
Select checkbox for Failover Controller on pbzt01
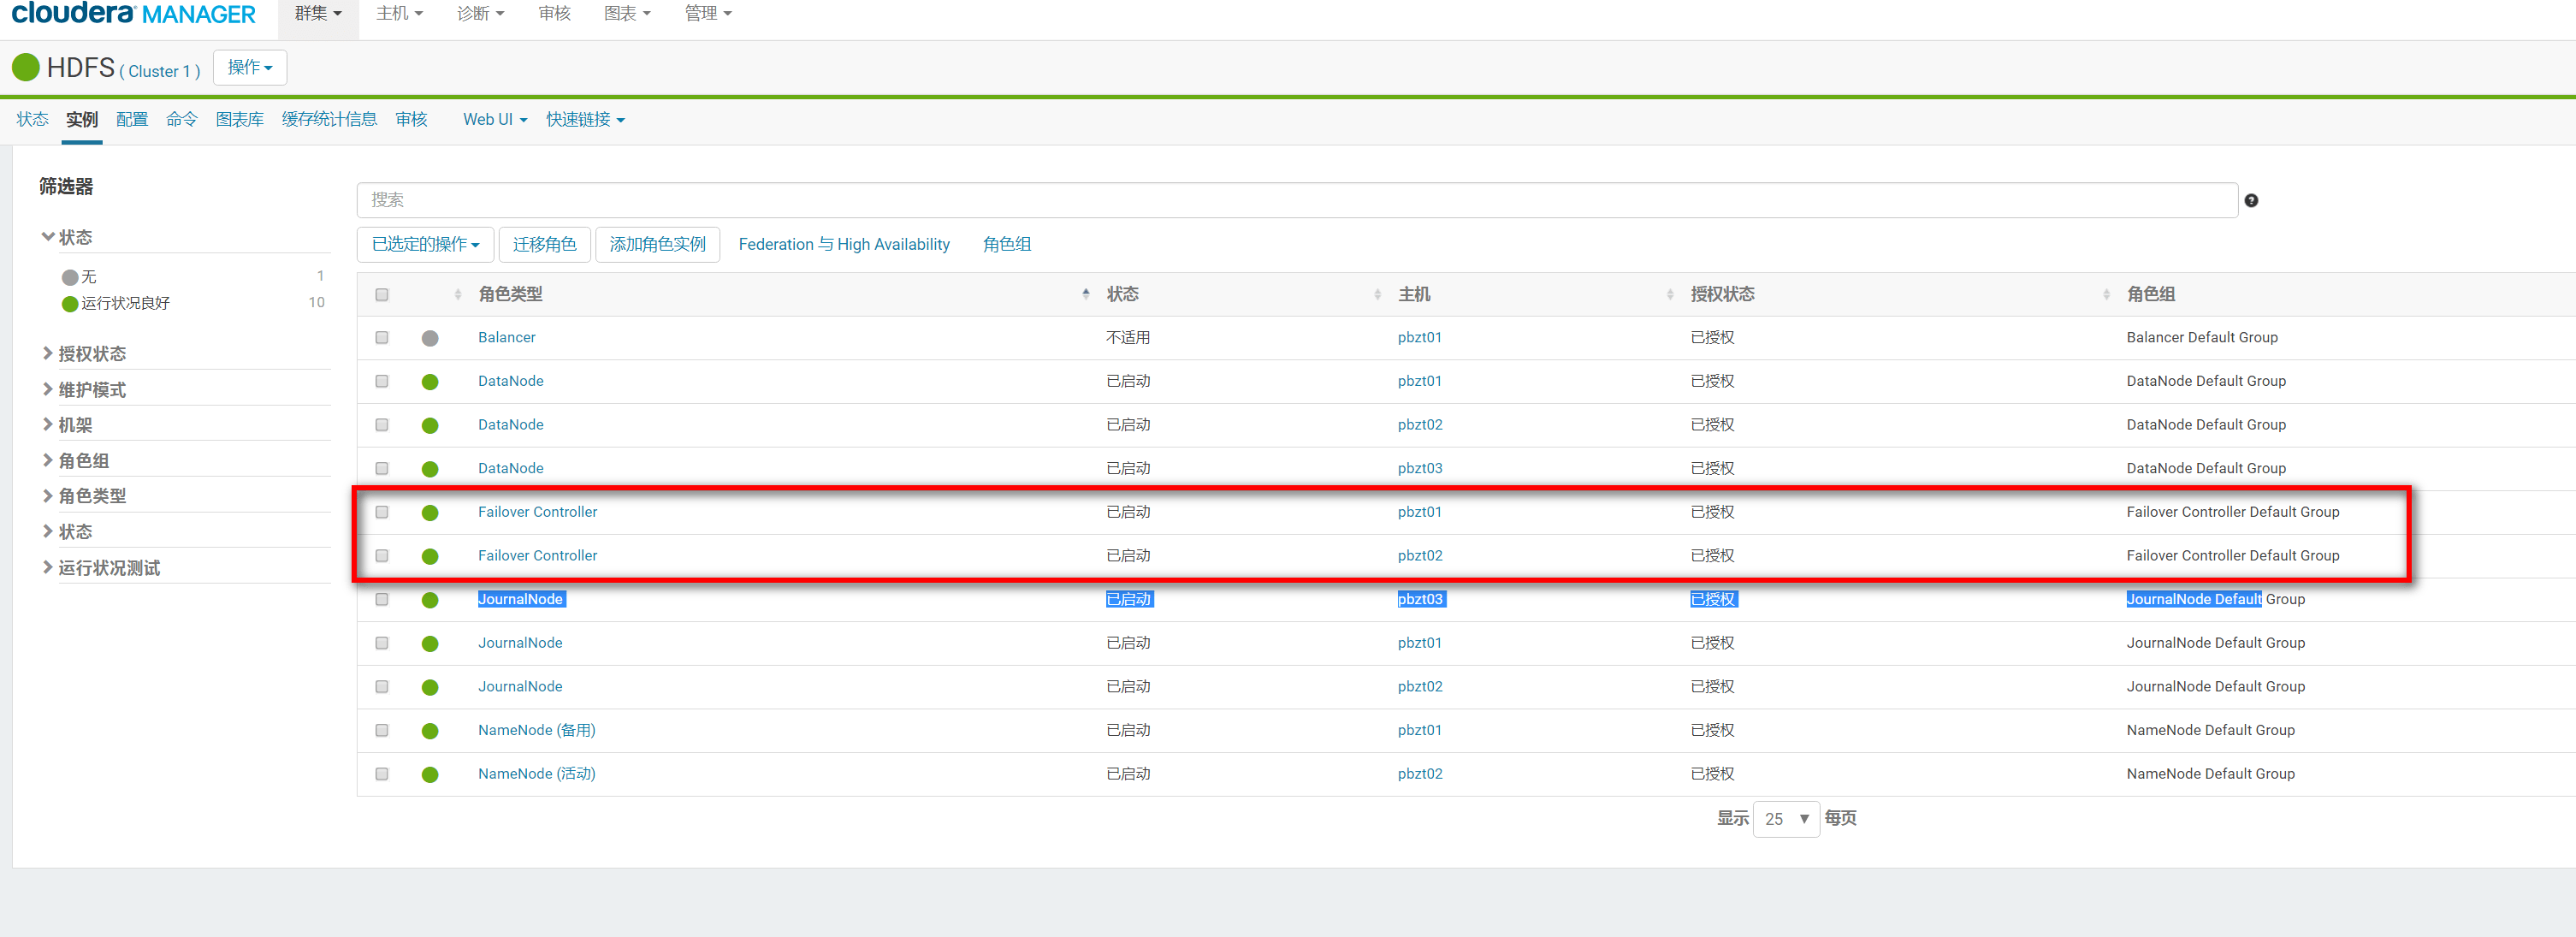point(382,512)
